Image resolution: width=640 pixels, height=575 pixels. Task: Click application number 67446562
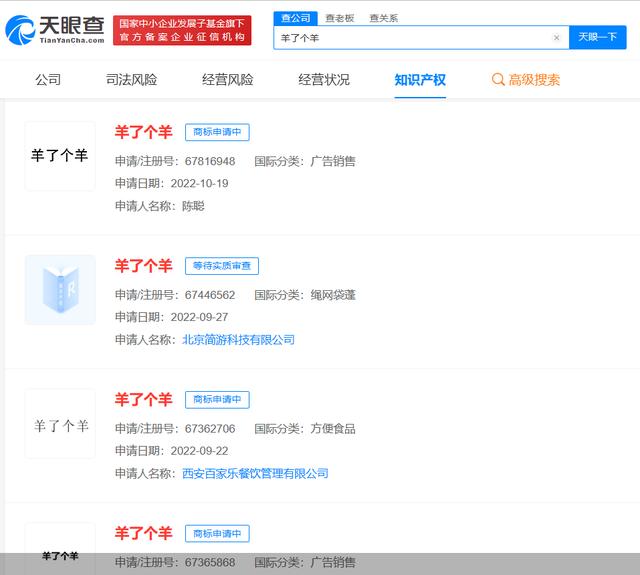coord(210,295)
